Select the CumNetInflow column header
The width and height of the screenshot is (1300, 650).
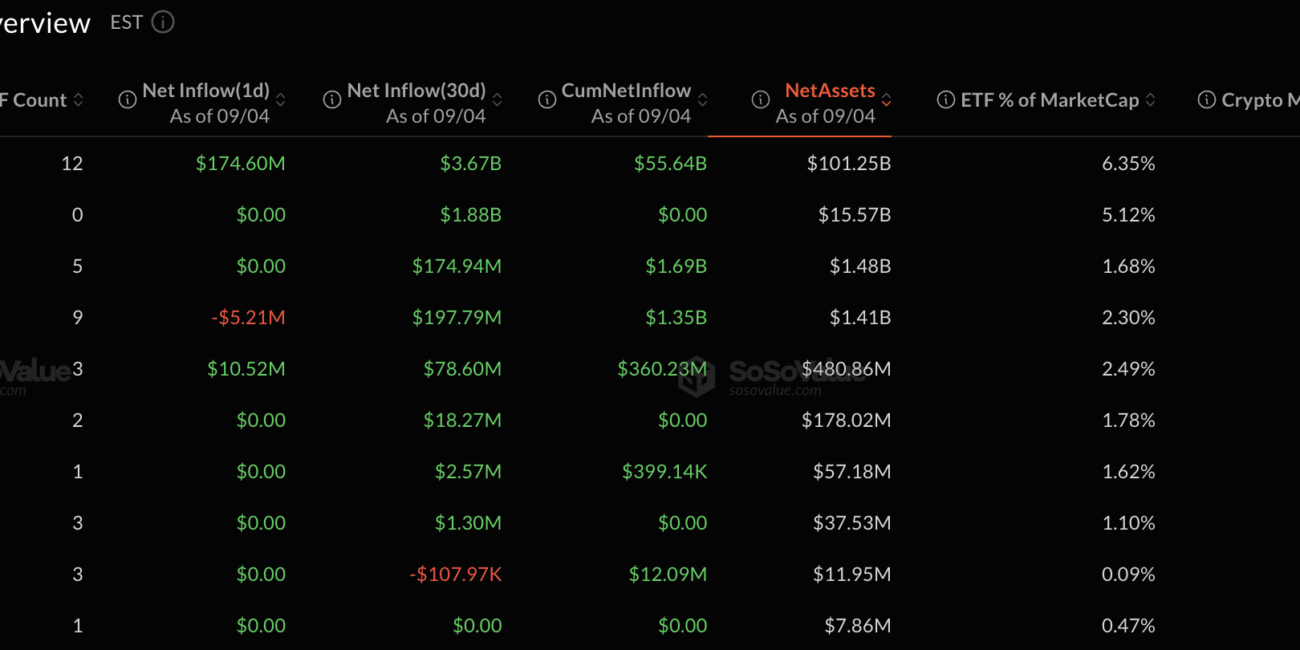point(626,90)
